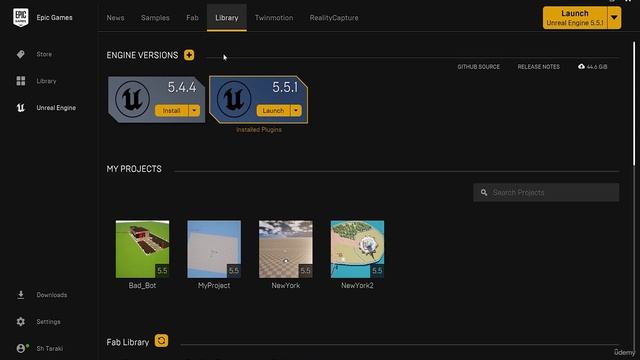Click the Library label in sidebar
This screenshot has height=360, width=640.
(x=46, y=81)
